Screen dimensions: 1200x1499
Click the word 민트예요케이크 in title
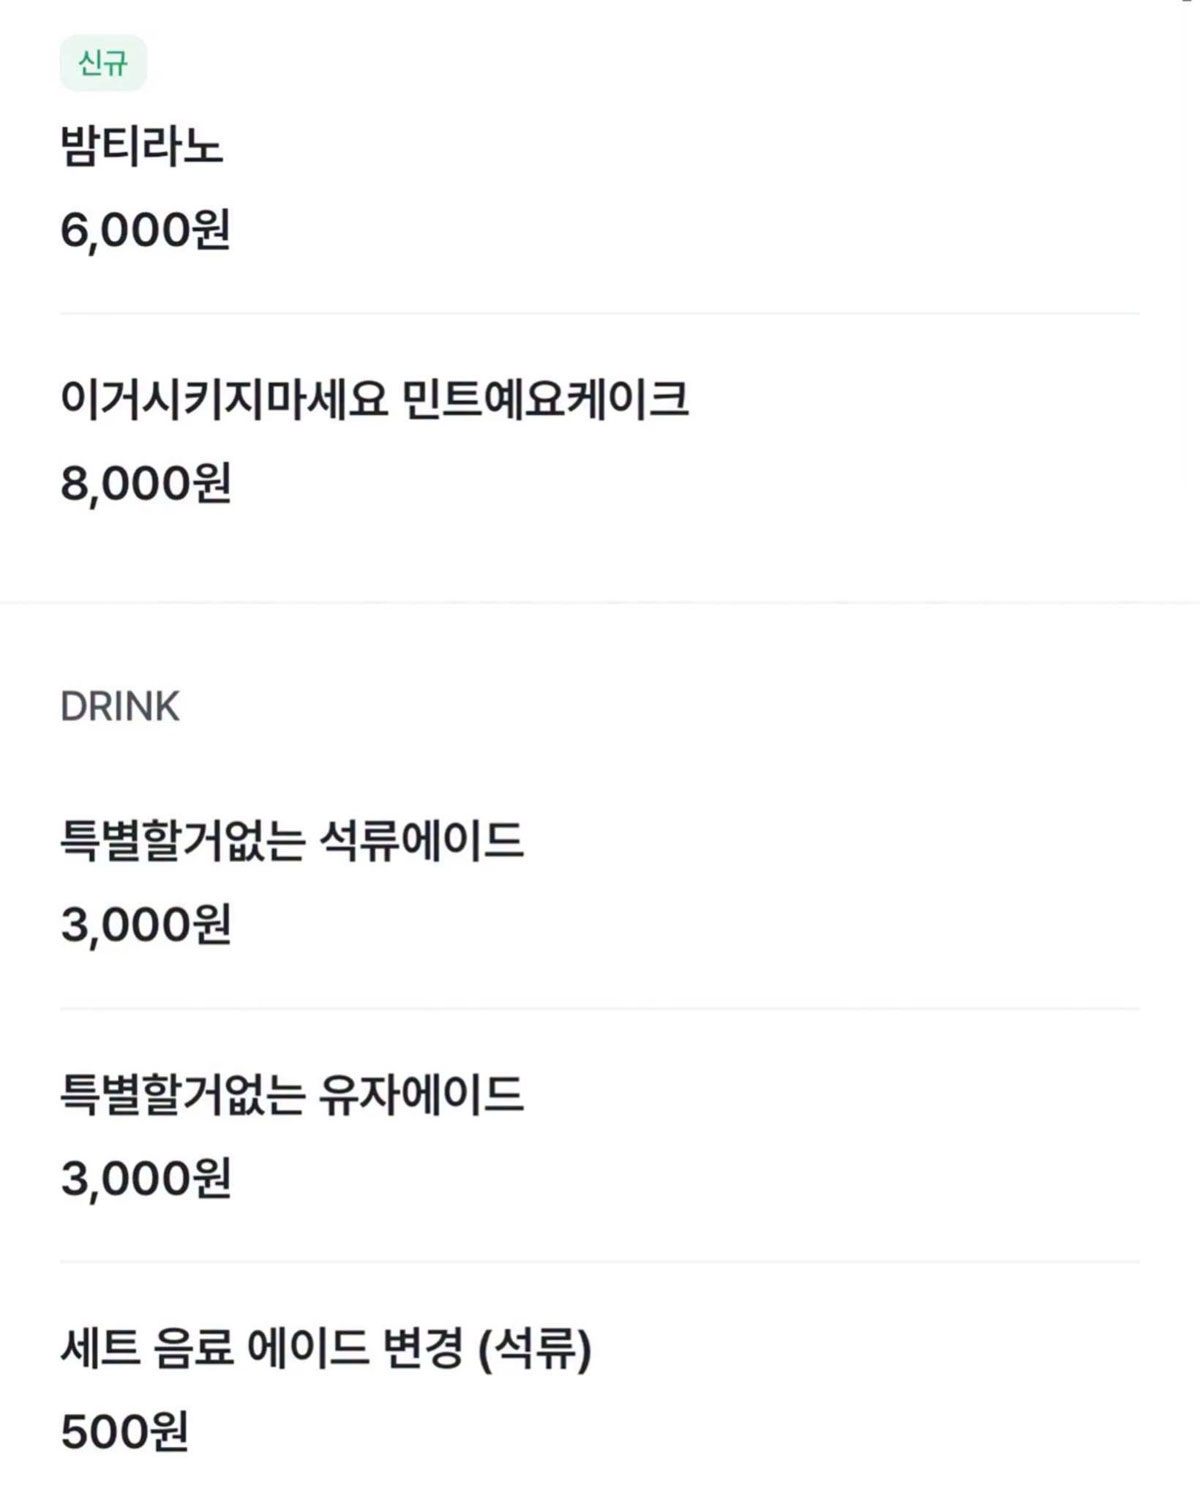click(x=545, y=399)
